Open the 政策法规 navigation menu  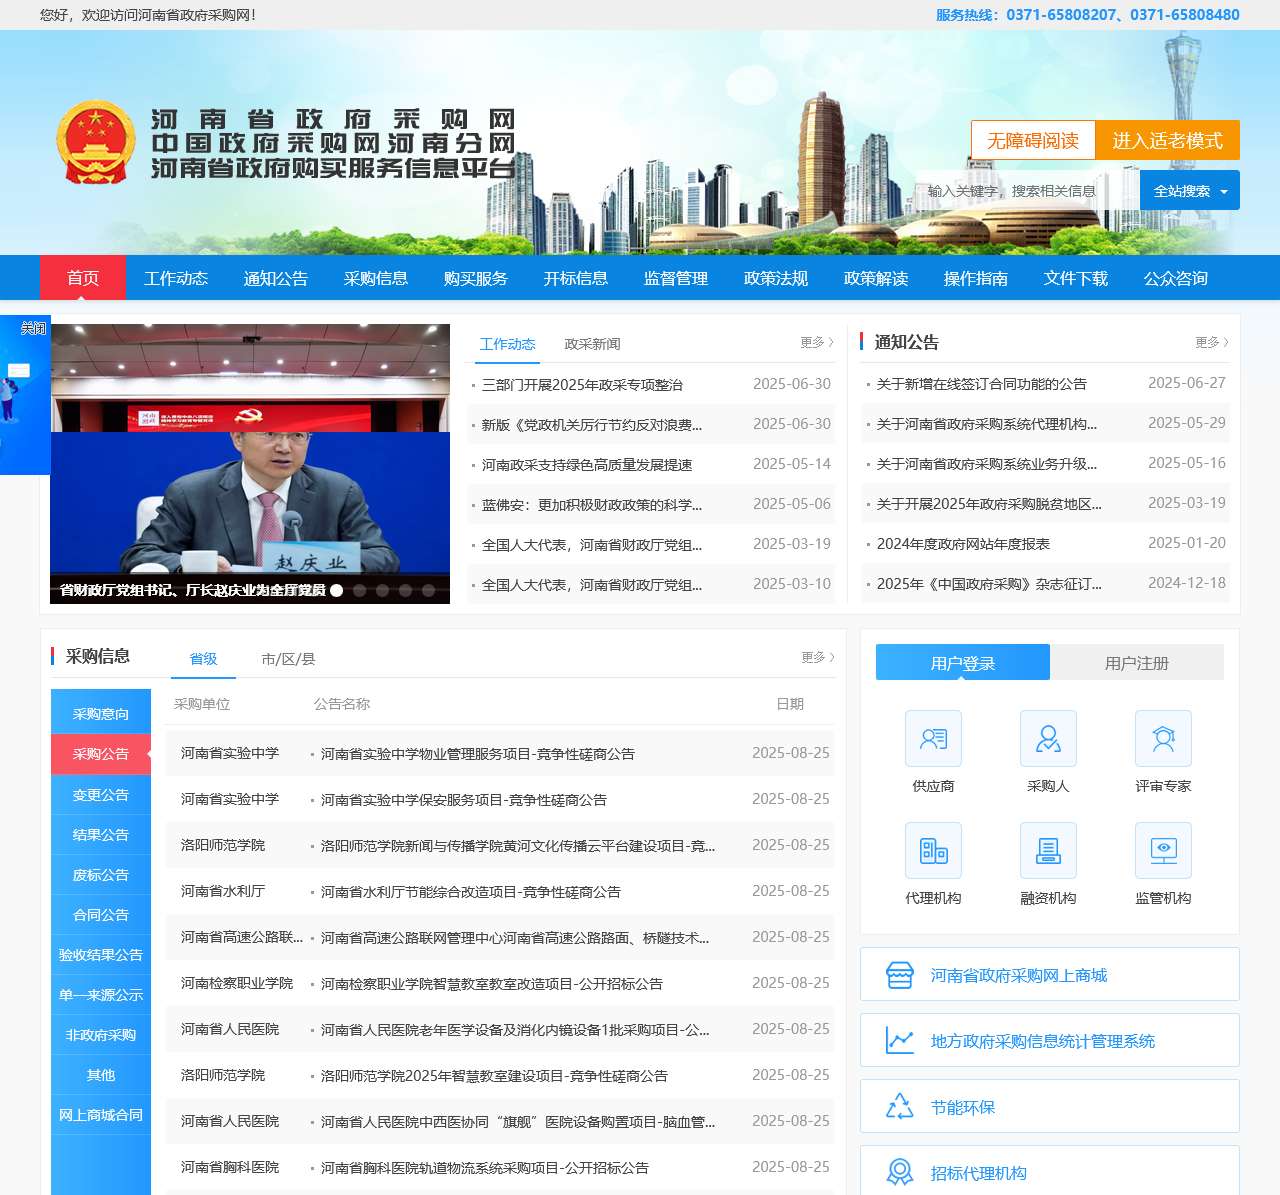775,278
